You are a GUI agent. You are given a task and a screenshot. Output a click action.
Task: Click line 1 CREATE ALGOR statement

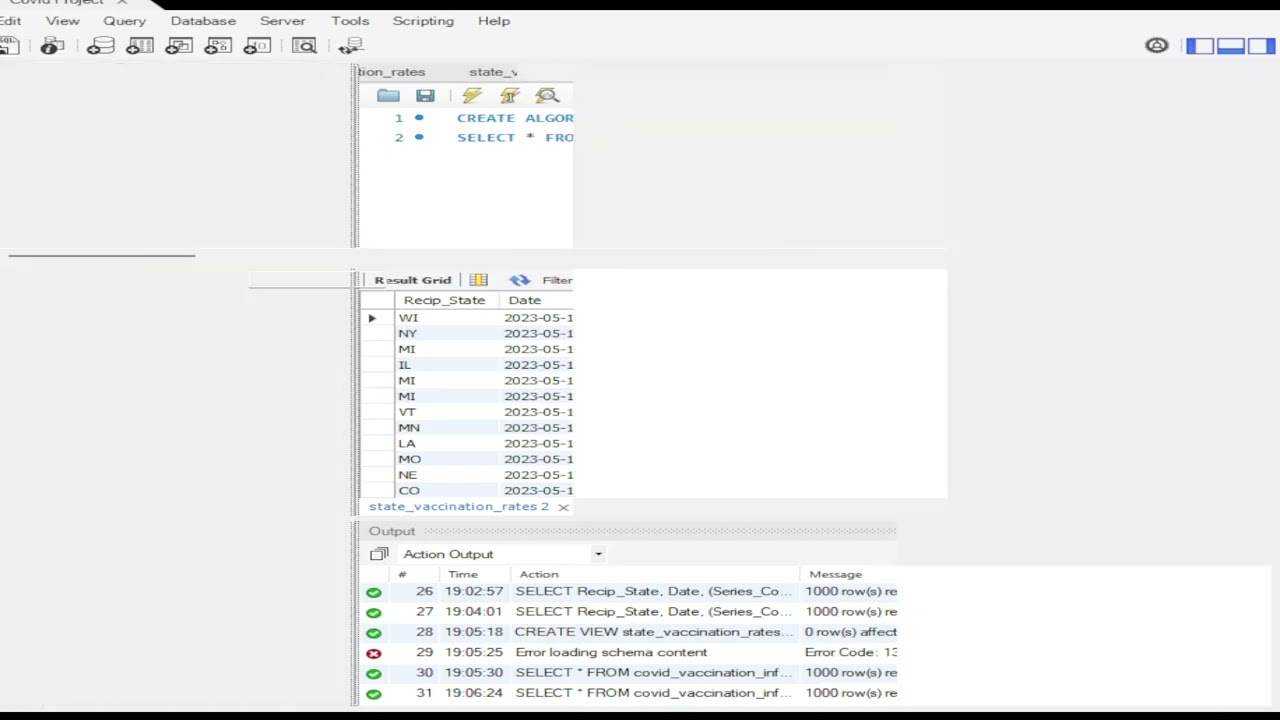pyautogui.click(x=515, y=118)
